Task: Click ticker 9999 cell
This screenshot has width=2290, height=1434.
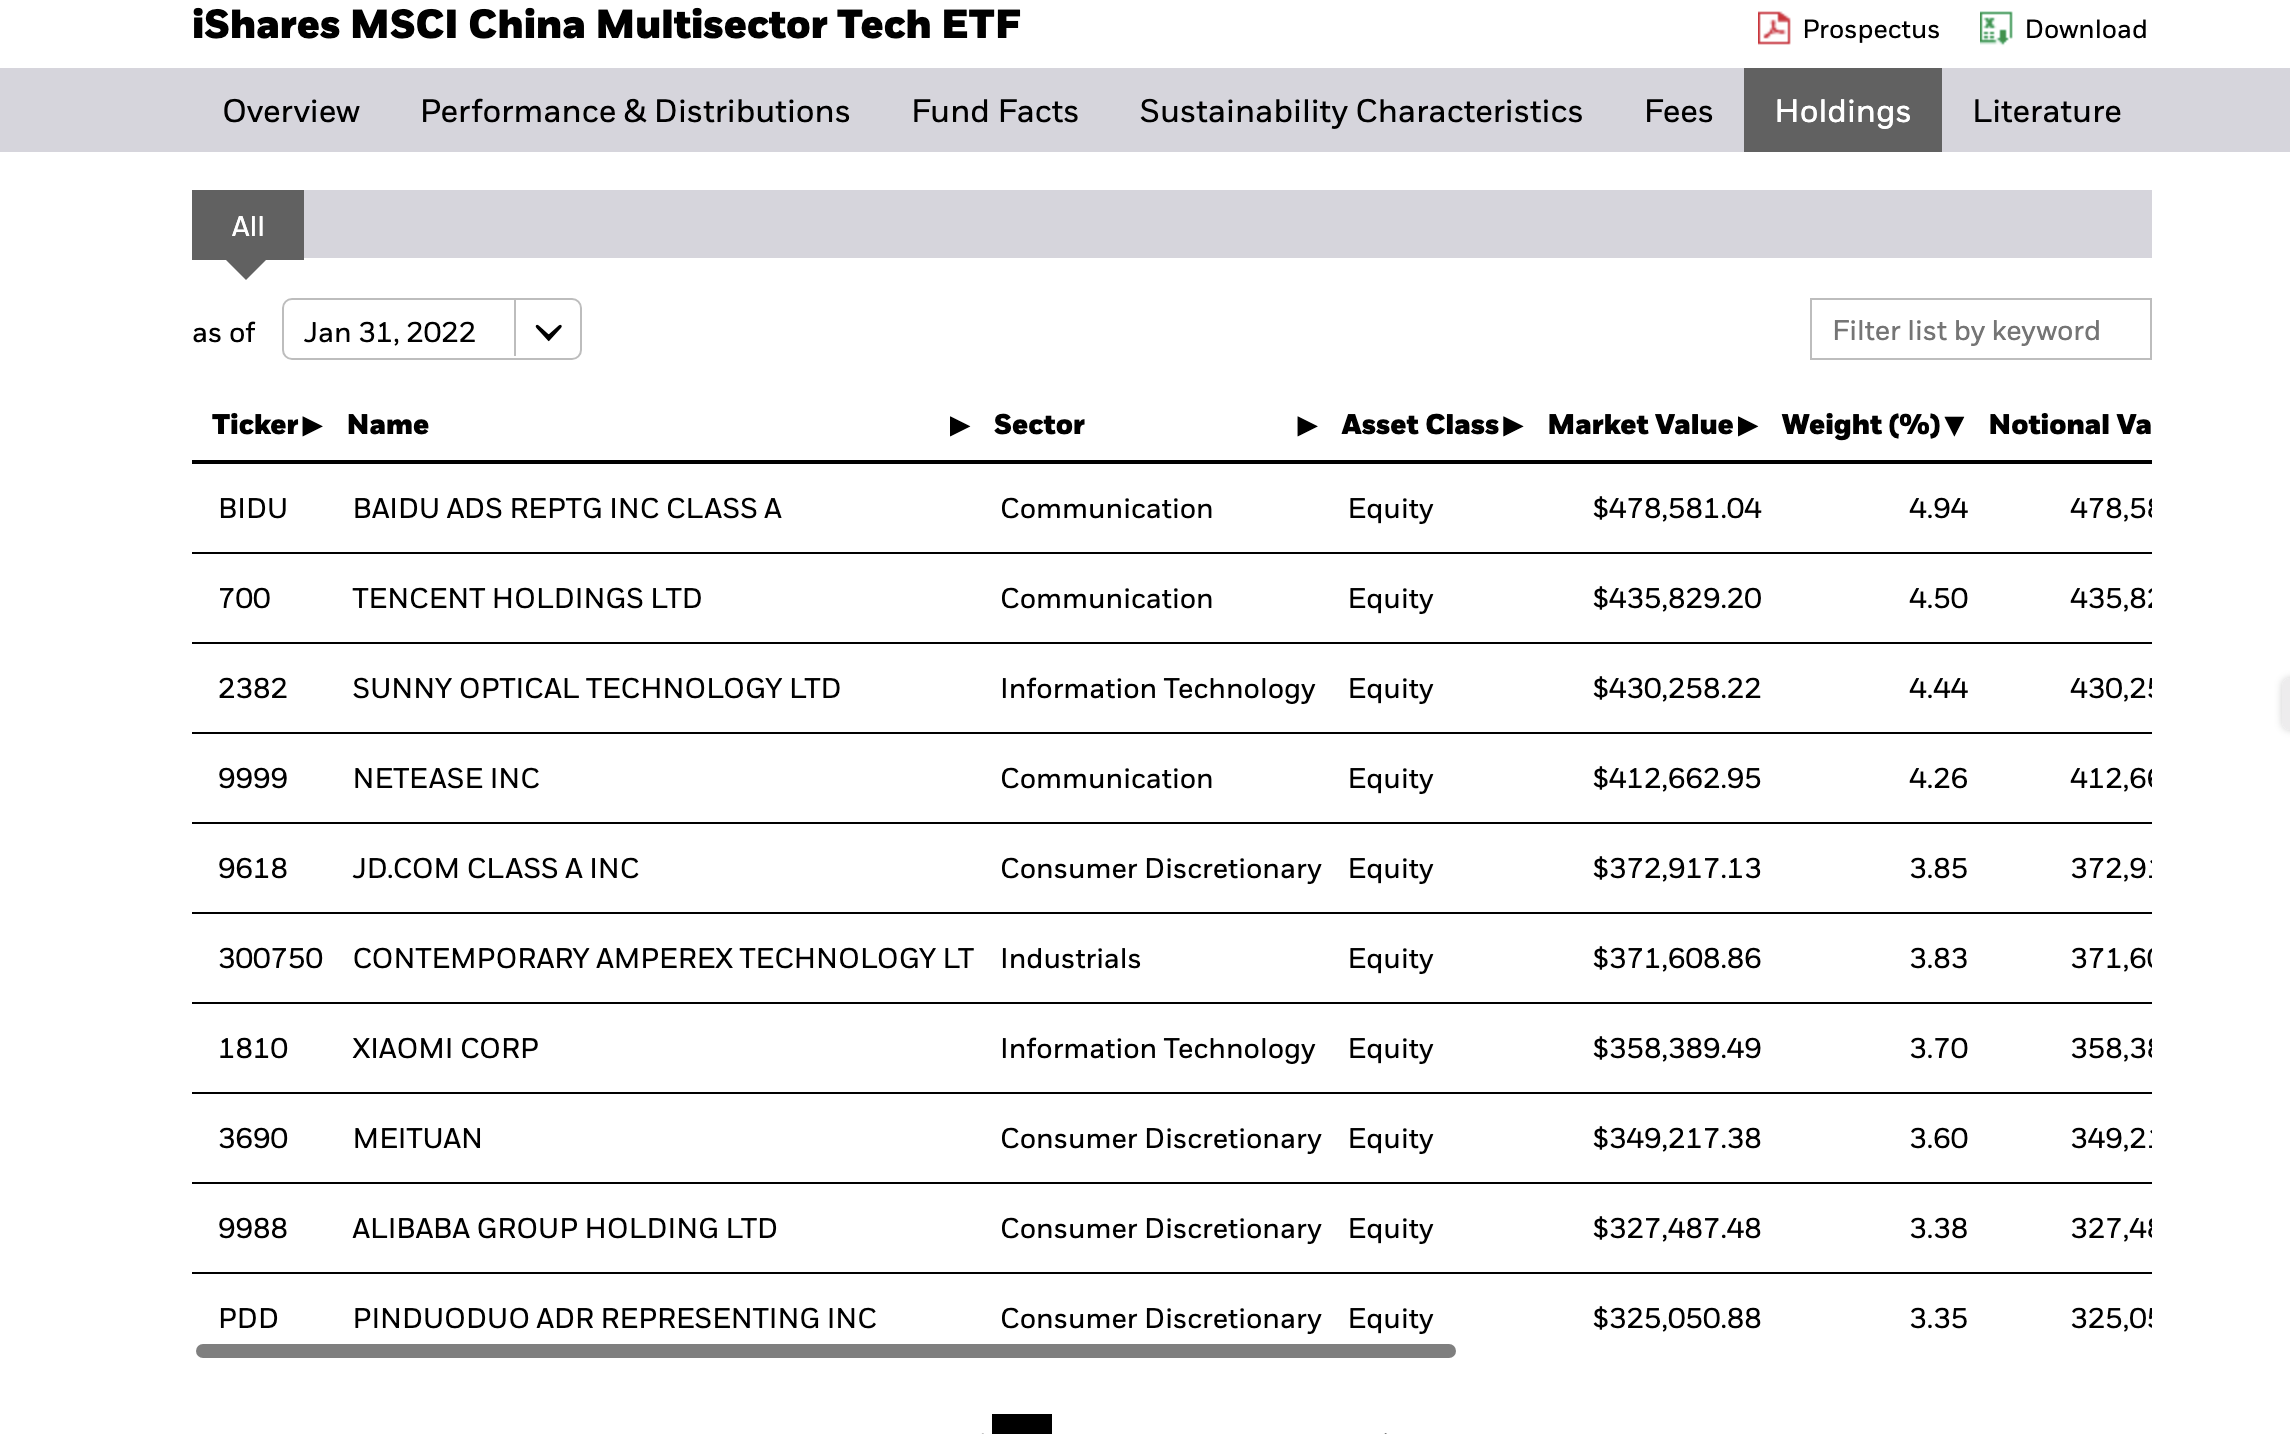Action: coord(253,778)
